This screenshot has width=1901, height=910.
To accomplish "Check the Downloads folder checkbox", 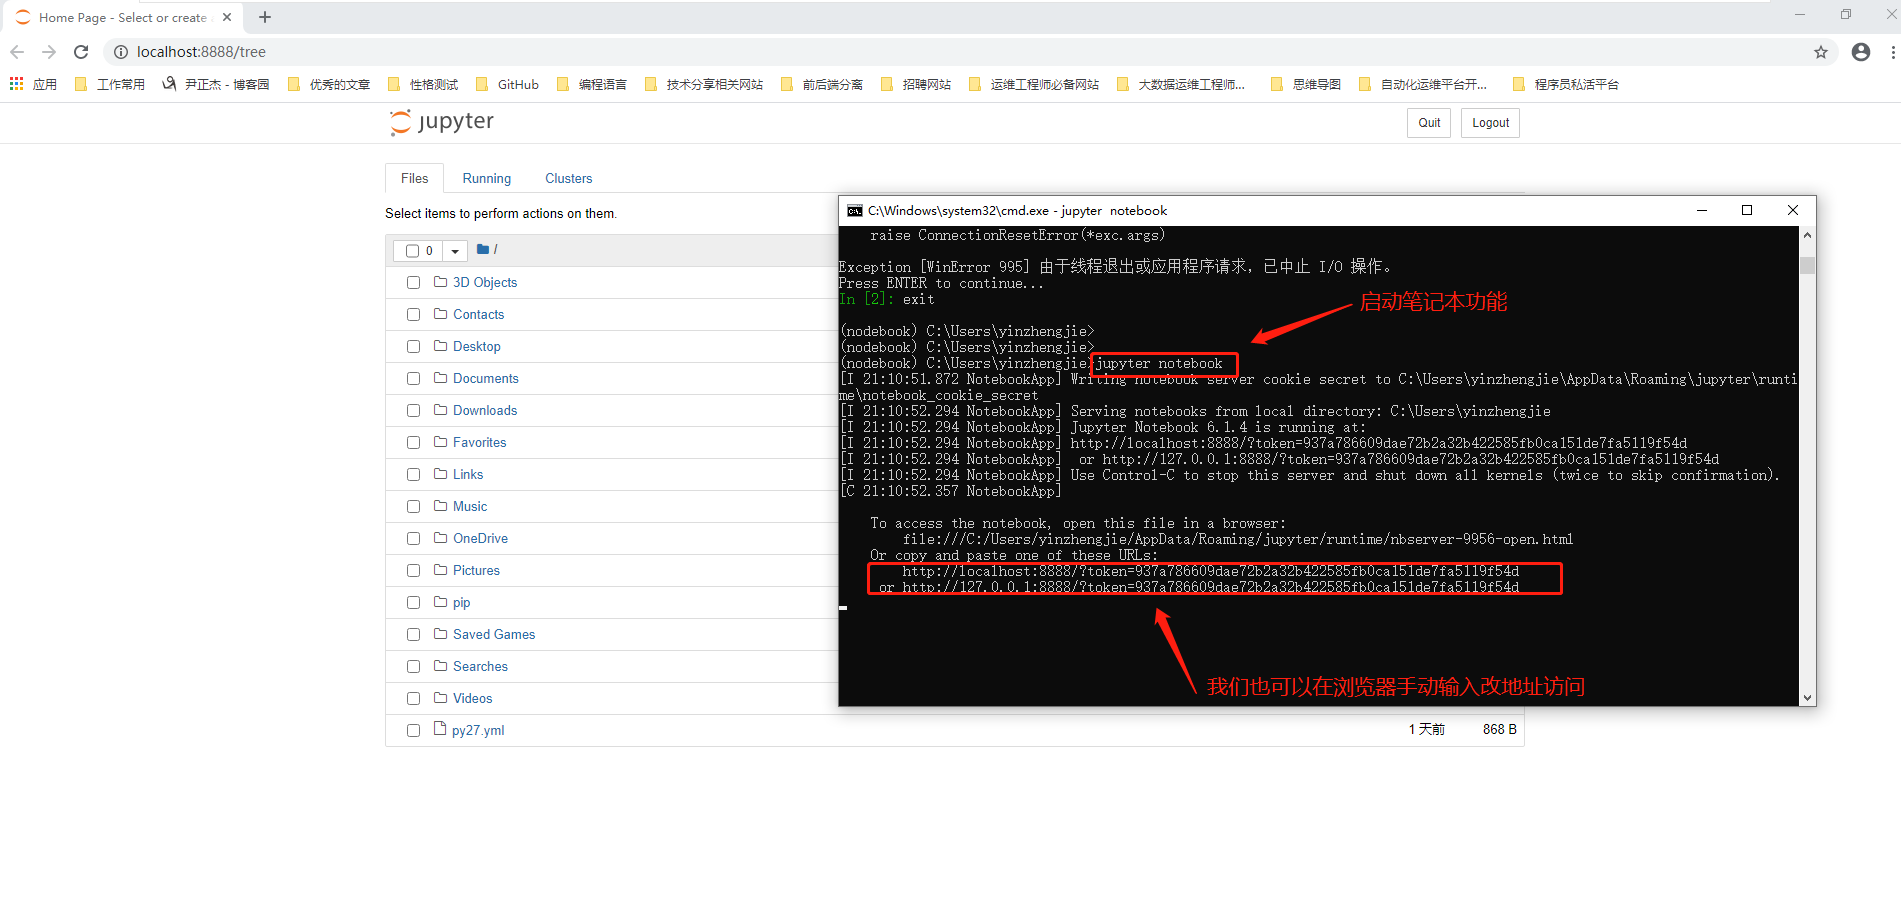I will [413, 411].
